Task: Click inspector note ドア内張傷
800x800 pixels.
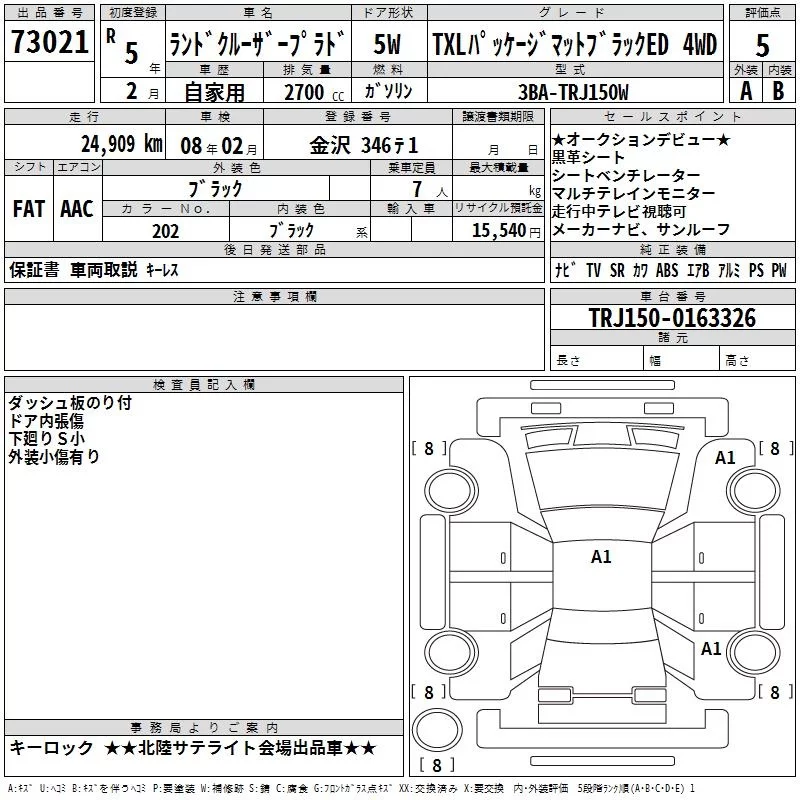Action: point(46,421)
